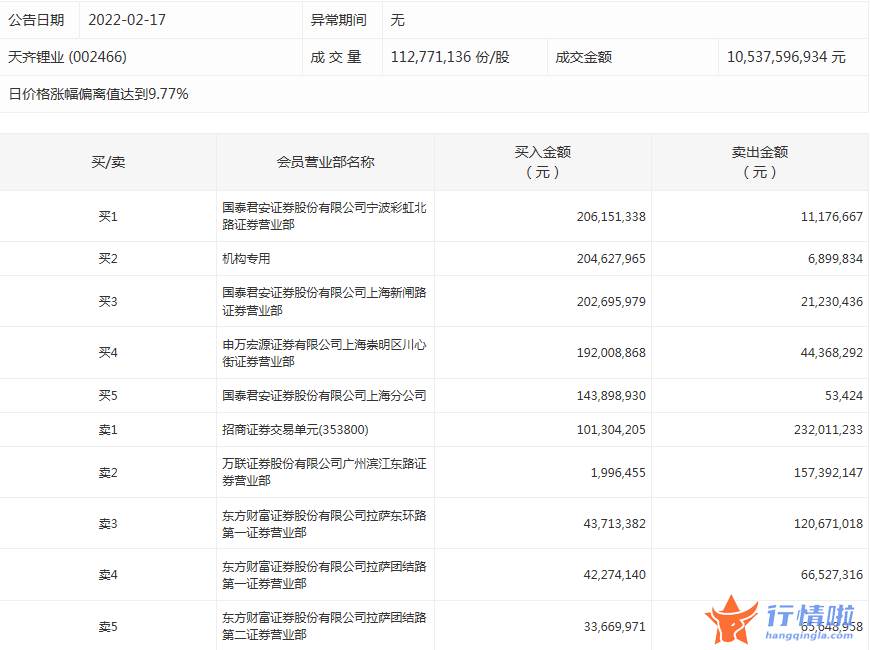
Task: Select the 买3 row label
Action: click(x=108, y=301)
